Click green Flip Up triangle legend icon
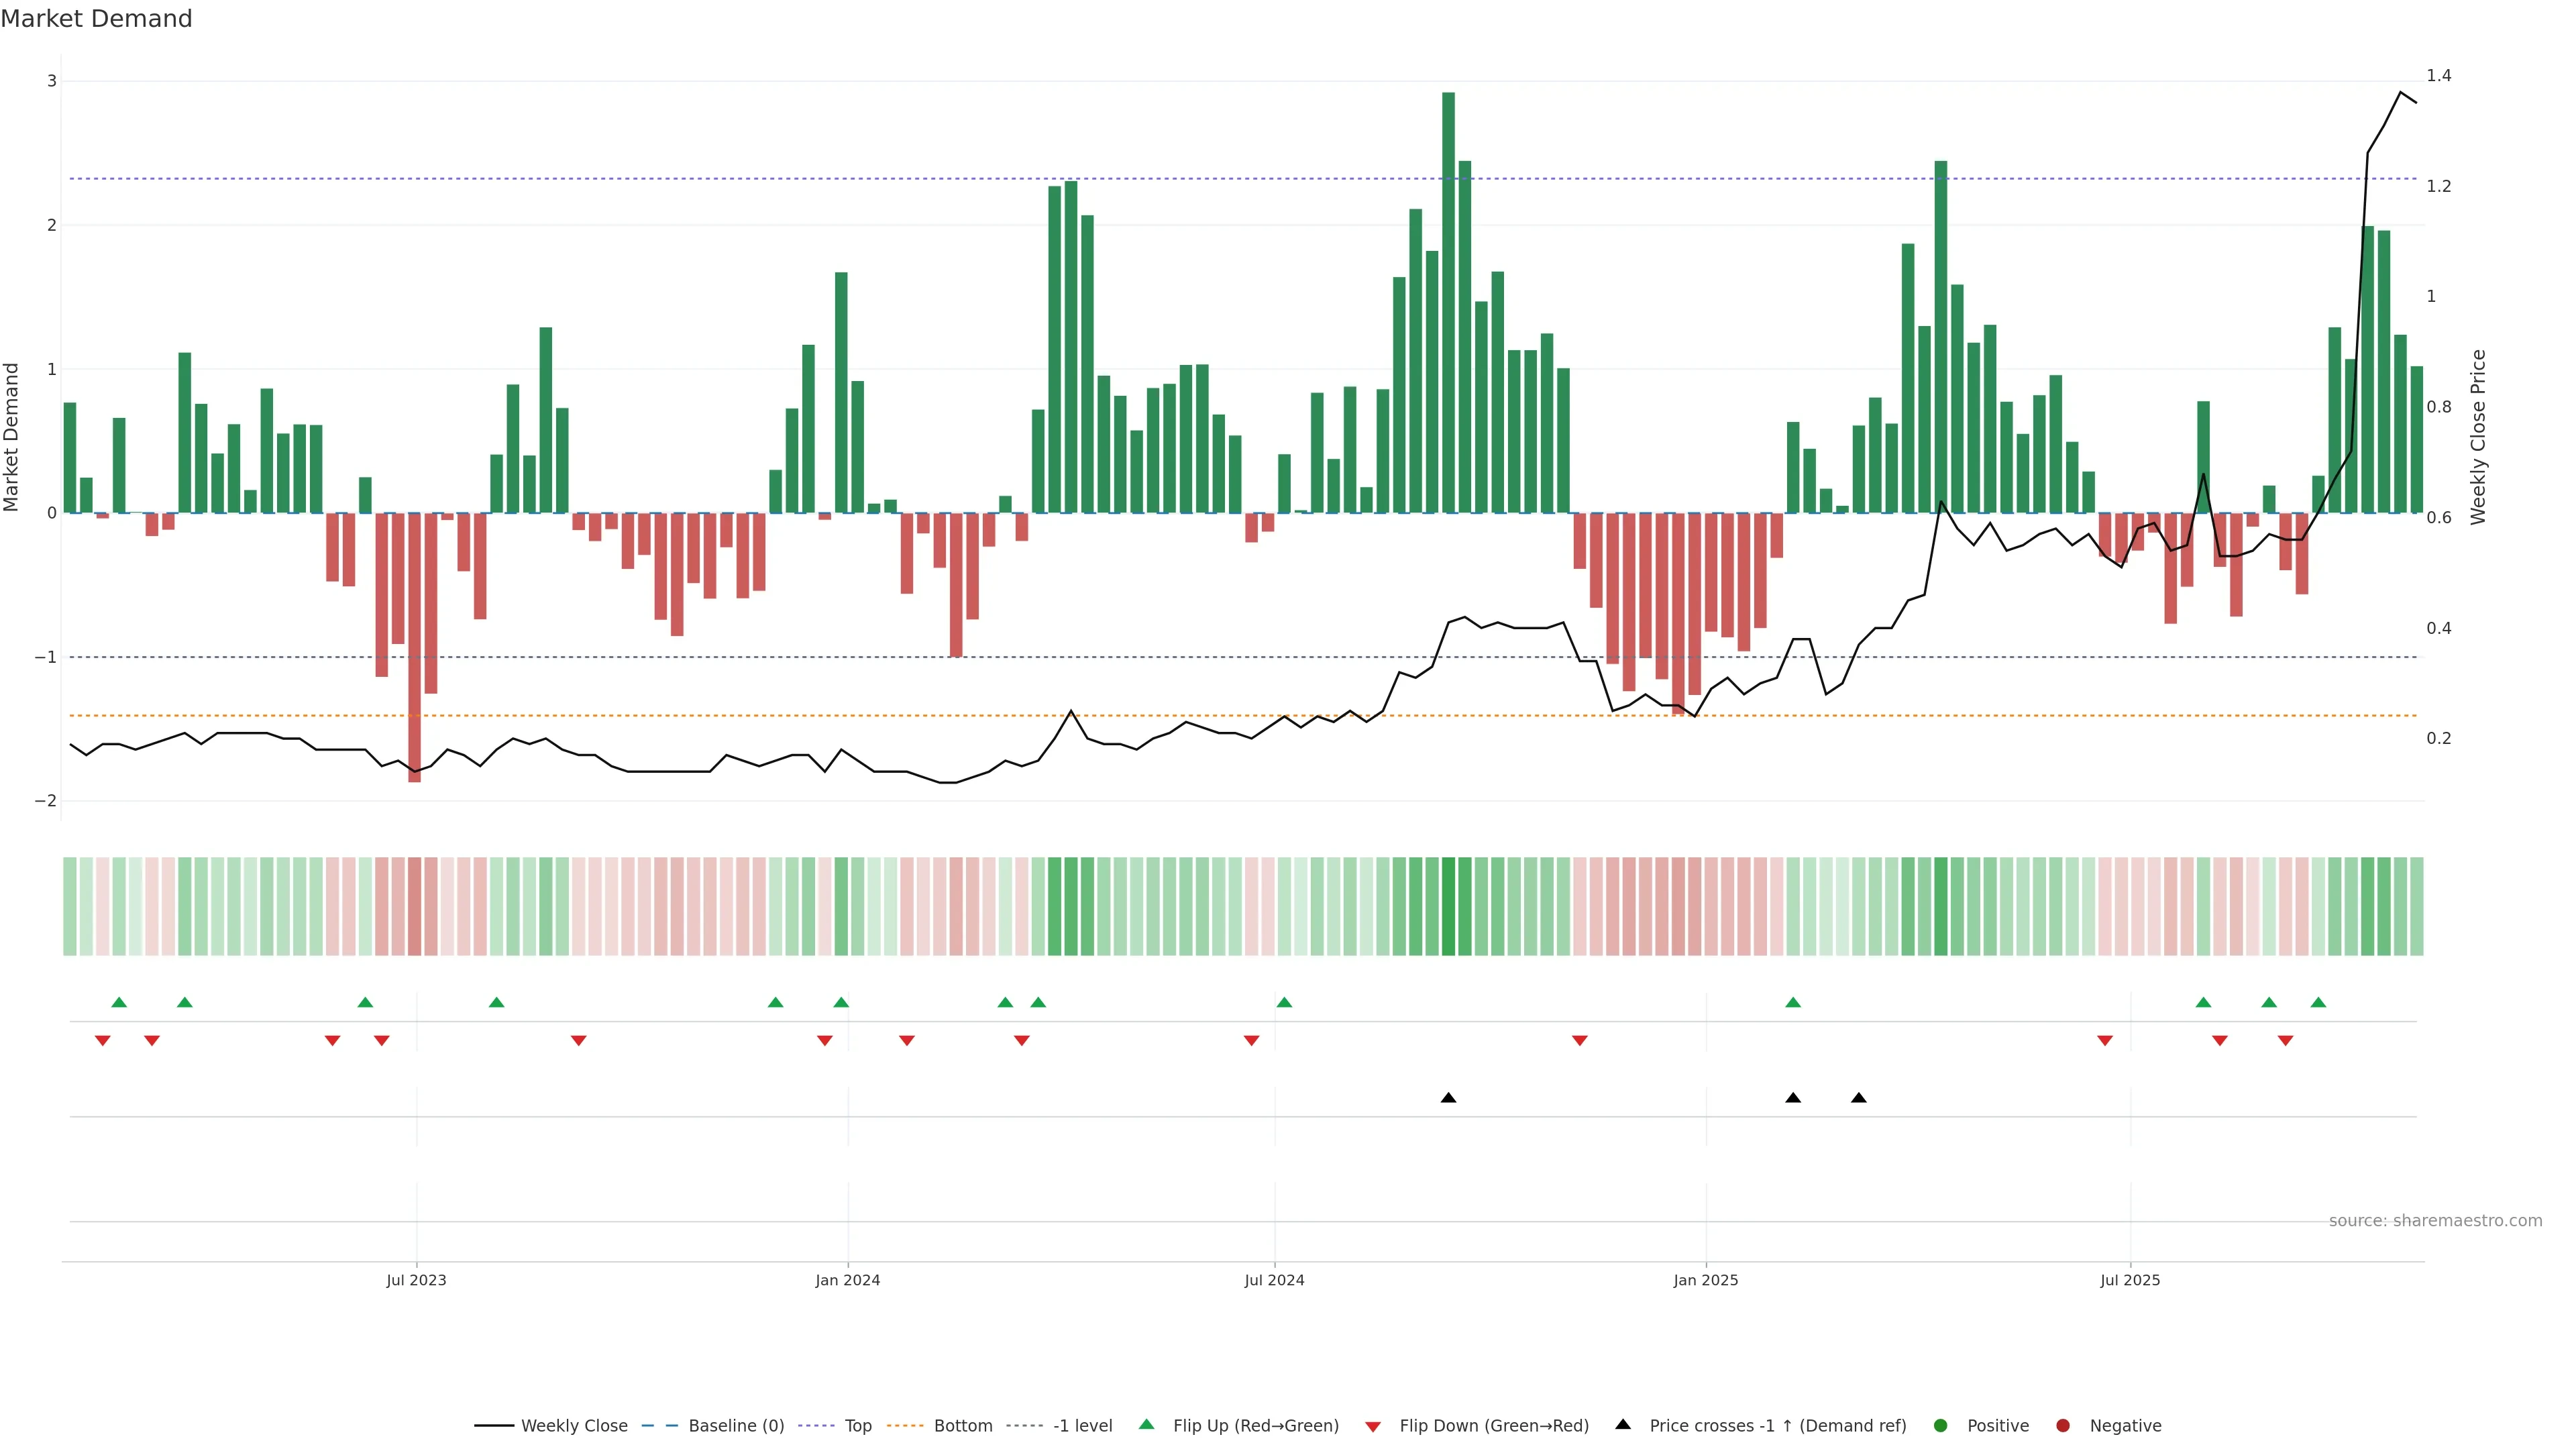Image resolution: width=2576 pixels, height=1449 pixels. (x=1147, y=1425)
